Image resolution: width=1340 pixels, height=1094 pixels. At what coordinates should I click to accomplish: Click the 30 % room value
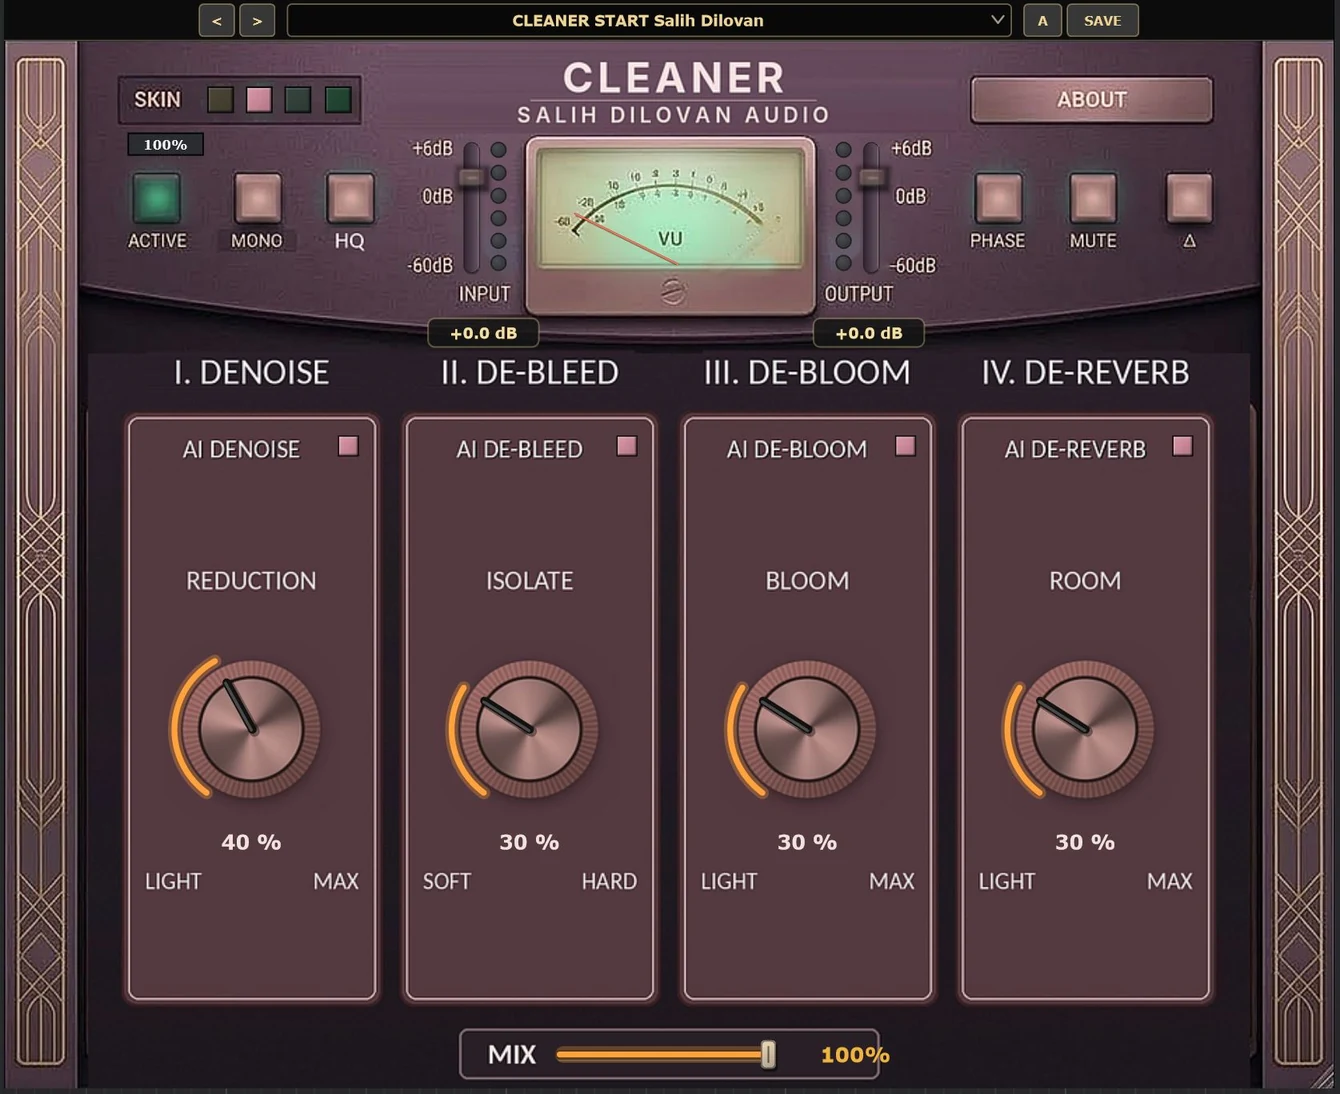pos(1085,842)
